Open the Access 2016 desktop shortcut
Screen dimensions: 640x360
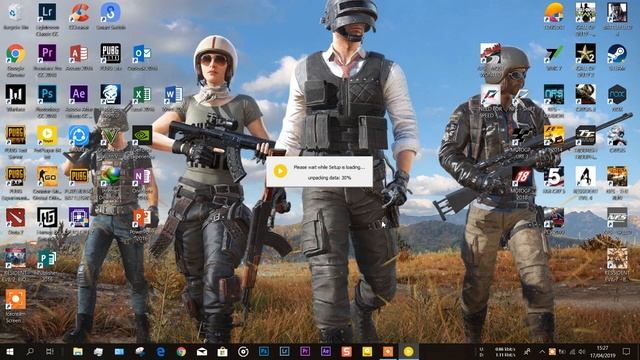pos(79,53)
